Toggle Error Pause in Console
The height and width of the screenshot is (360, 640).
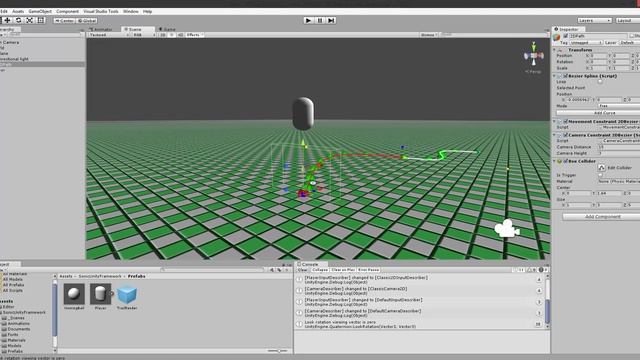(x=369, y=270)
